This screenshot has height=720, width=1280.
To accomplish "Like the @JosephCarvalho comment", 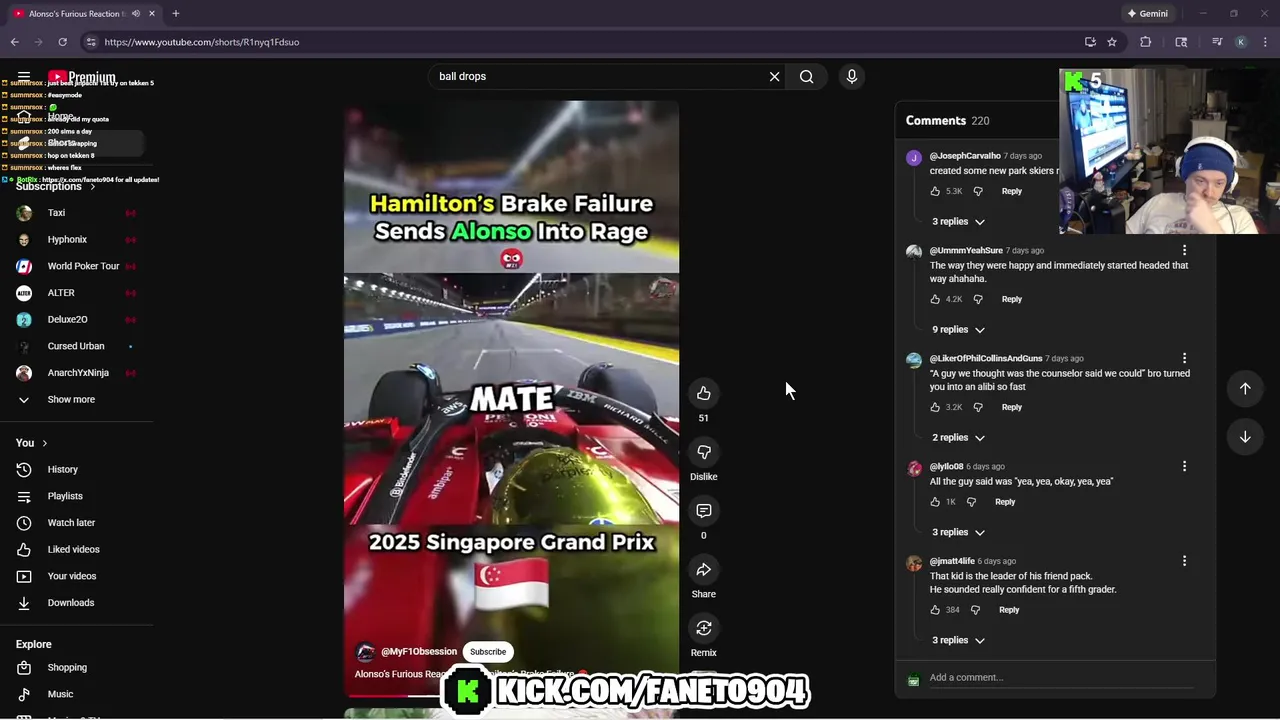I will point(935,191).
